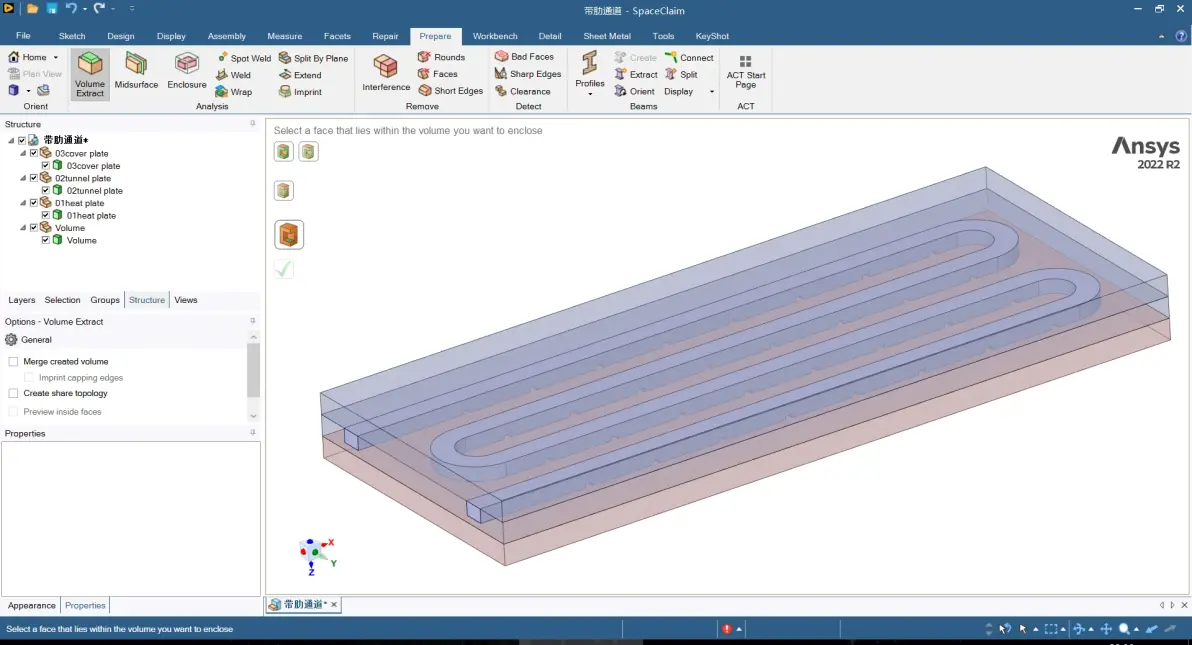The image size is (1192, 645).
Task: Collapse the Volume tree node
Action: 23,227
